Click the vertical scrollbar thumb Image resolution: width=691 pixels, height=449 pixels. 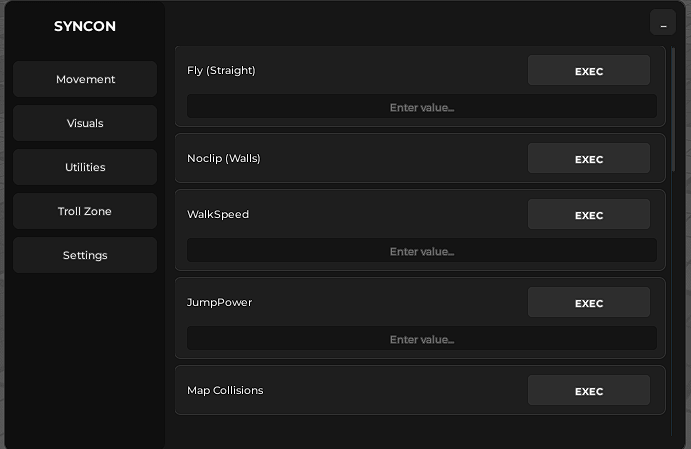coord(673,109)
